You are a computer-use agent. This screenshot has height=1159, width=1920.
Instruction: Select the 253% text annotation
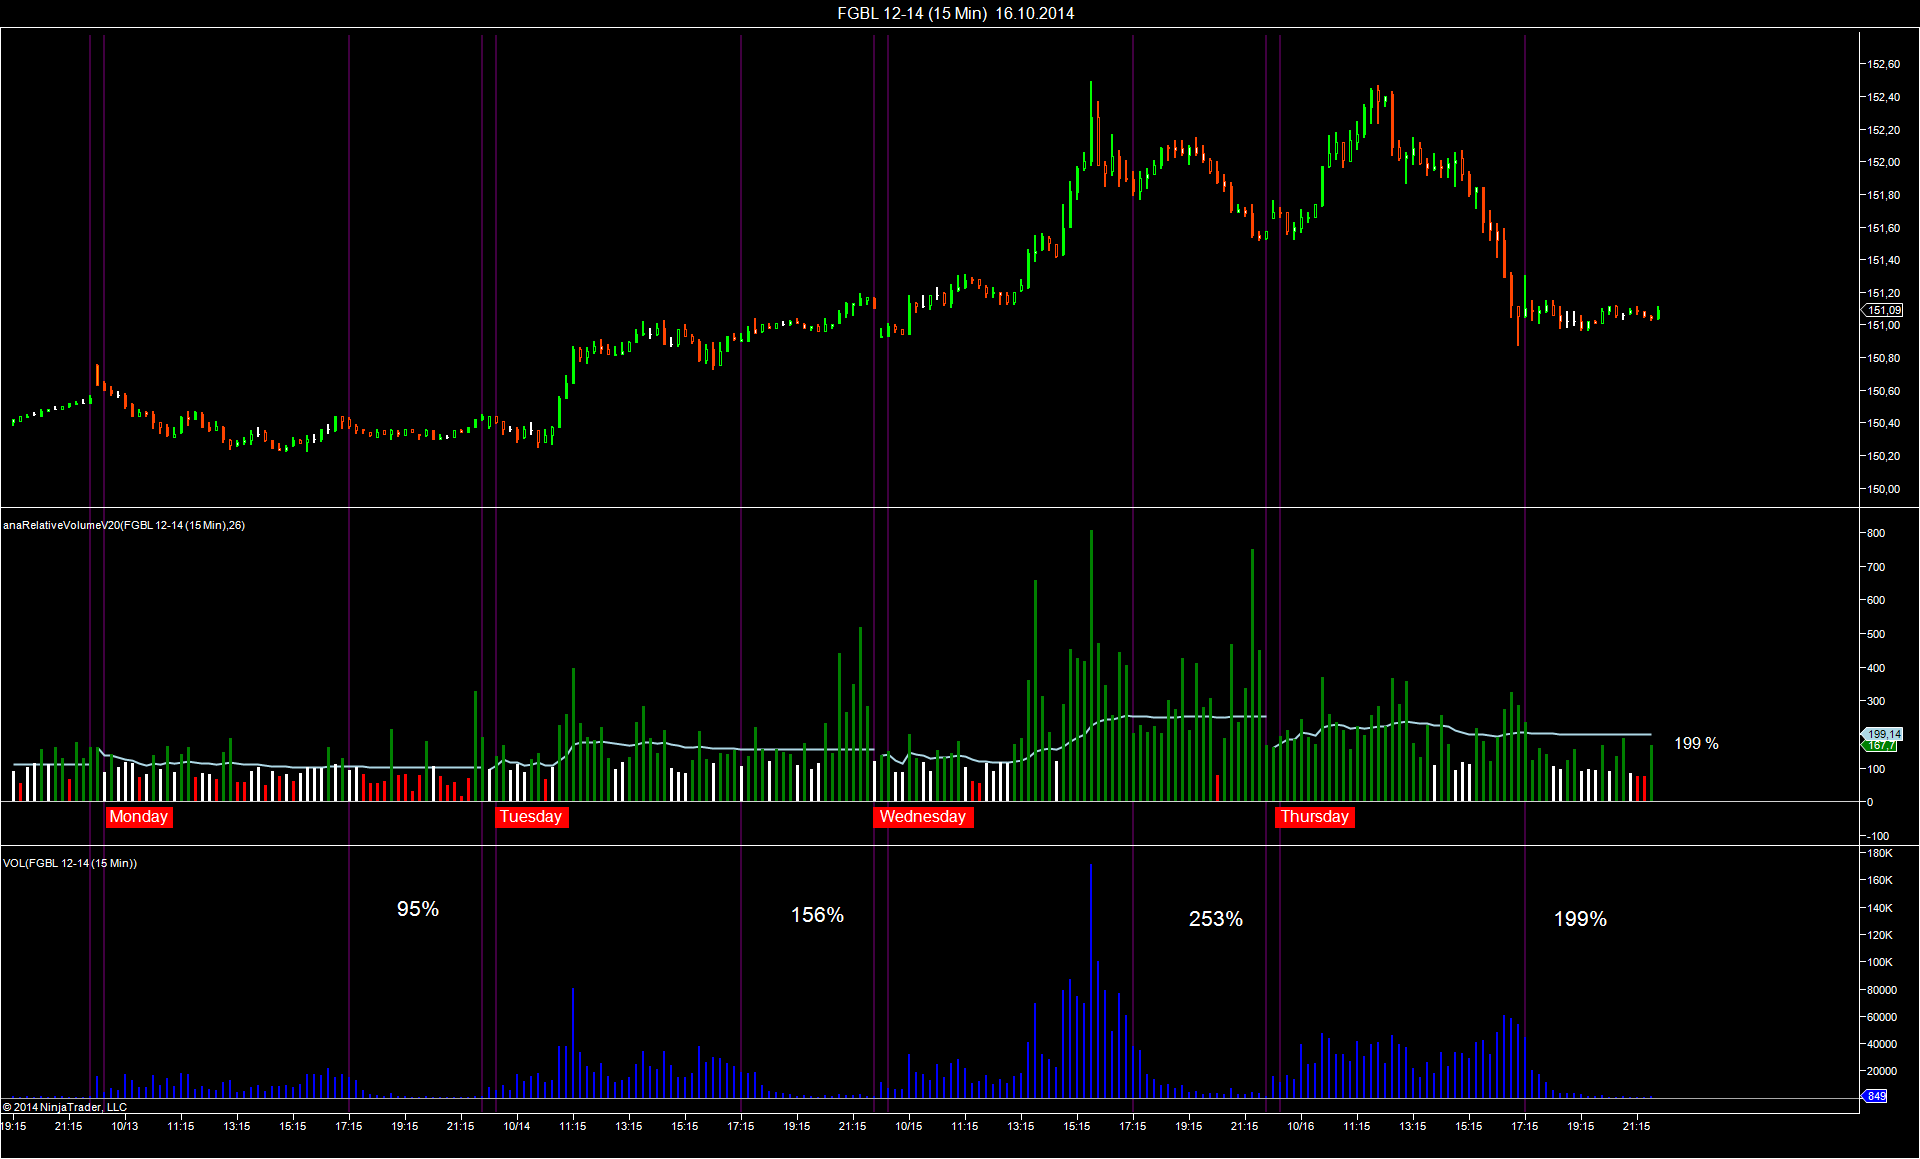(x=1216, y=919)
